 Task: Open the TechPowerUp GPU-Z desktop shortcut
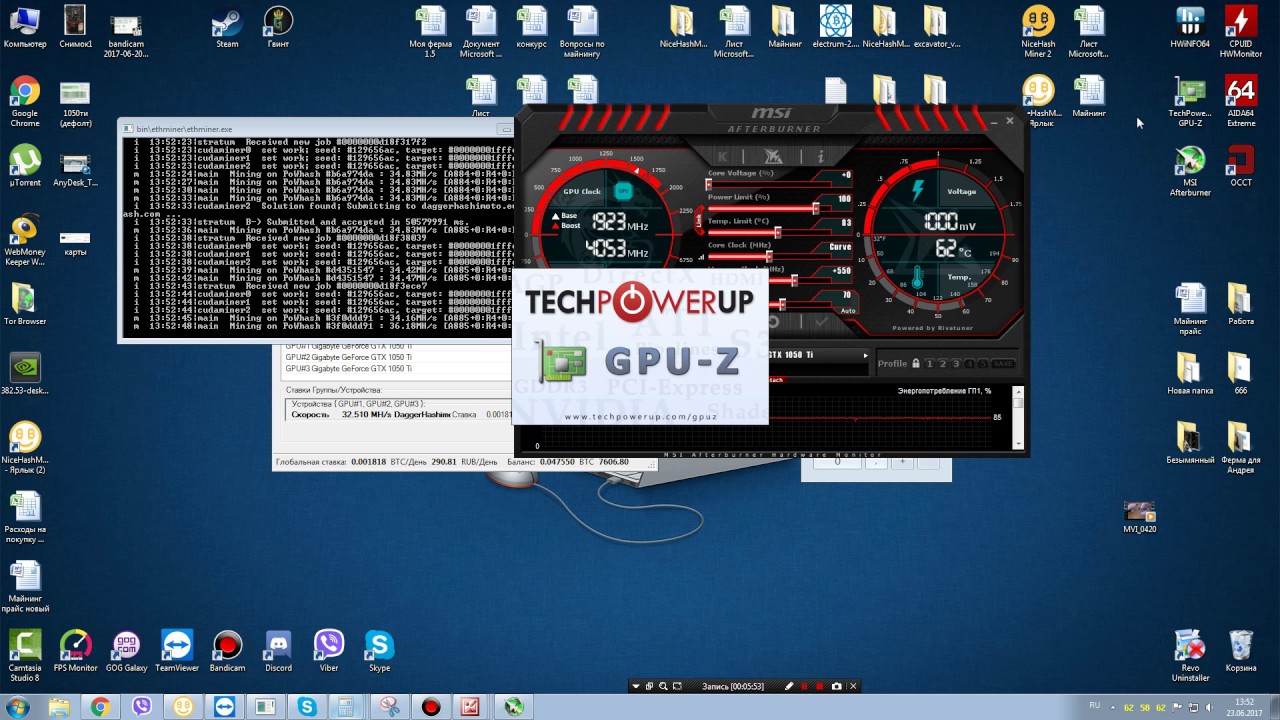[1190, 102]
